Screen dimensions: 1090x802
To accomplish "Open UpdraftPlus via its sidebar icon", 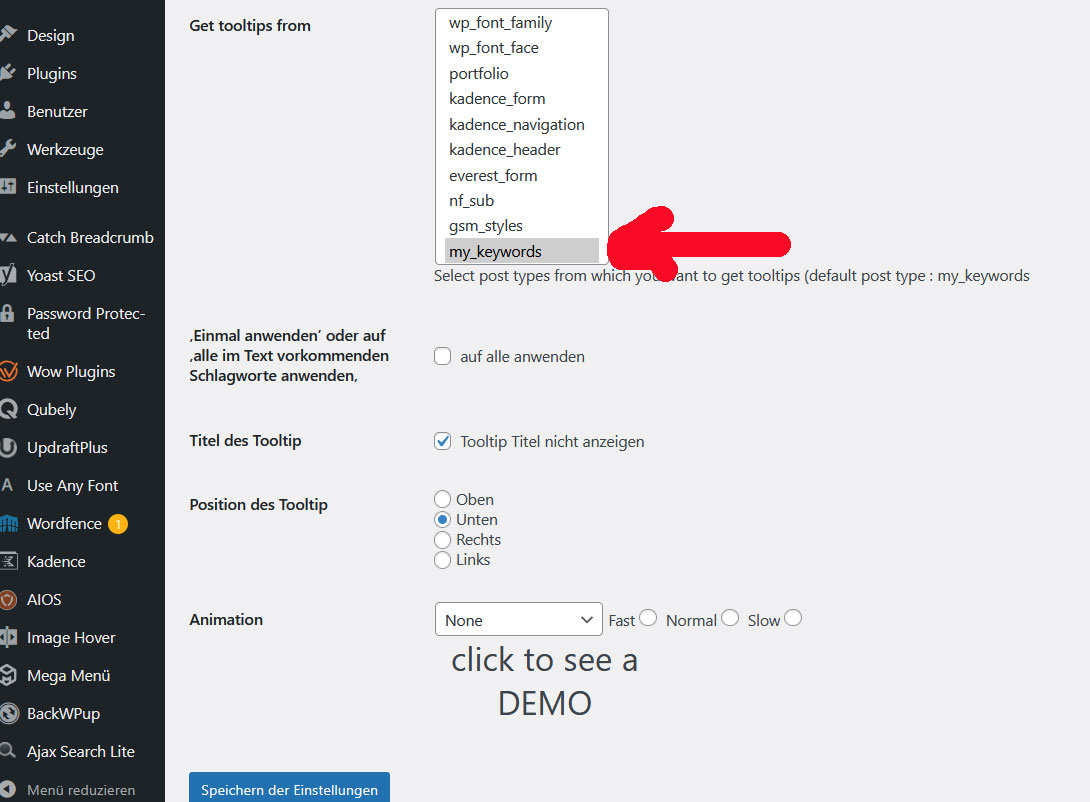I will pos(9,448).
